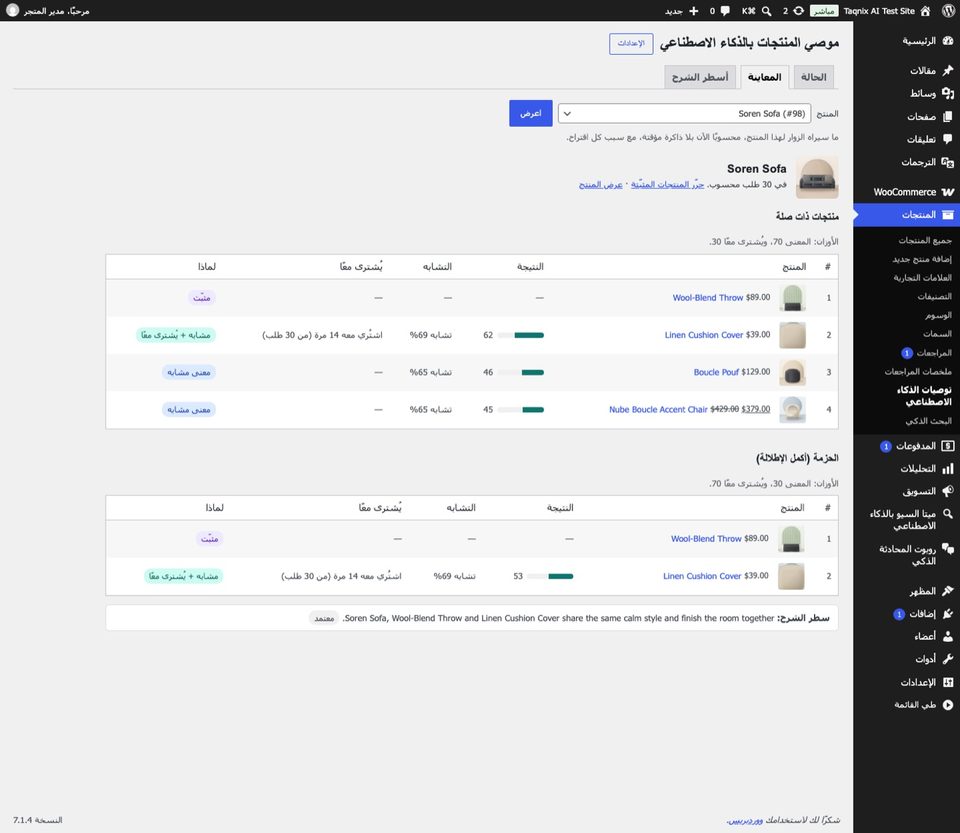Click the blue اعرض button
Image resolution: width=960 pixels, height=833 pixels.
coord(531,114)
